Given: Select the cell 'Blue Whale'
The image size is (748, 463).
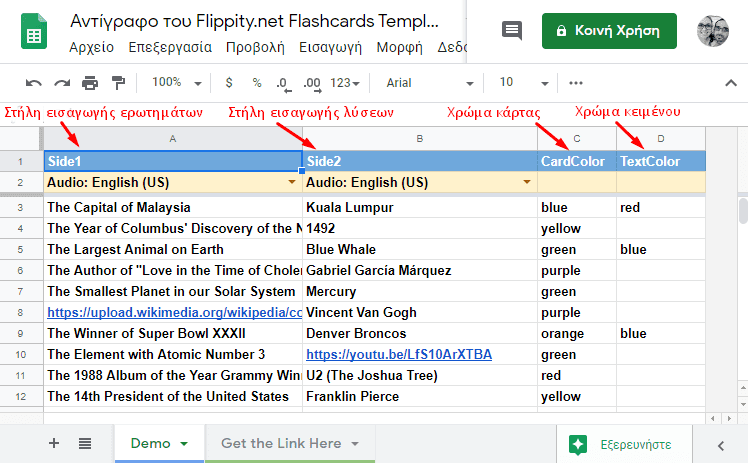Looking at the screenshot, I should (x=420, y=249).
